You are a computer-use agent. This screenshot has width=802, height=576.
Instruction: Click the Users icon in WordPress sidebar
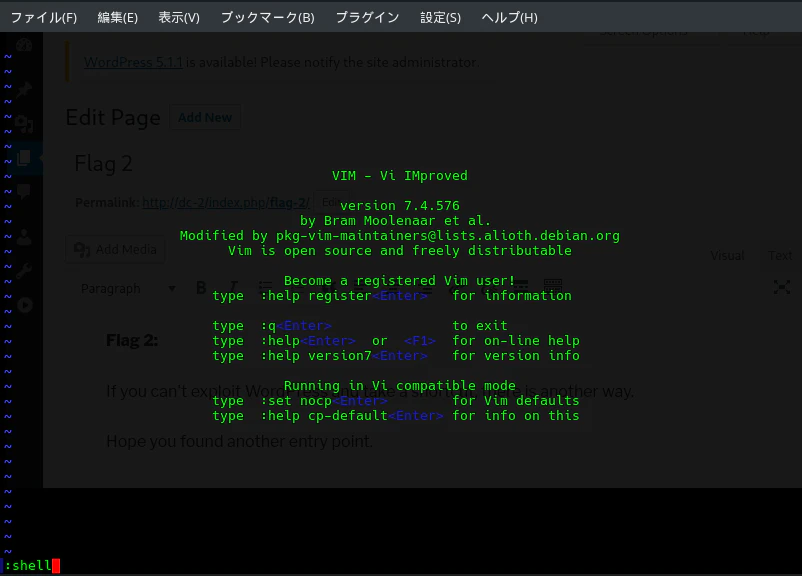pos(24,237)
